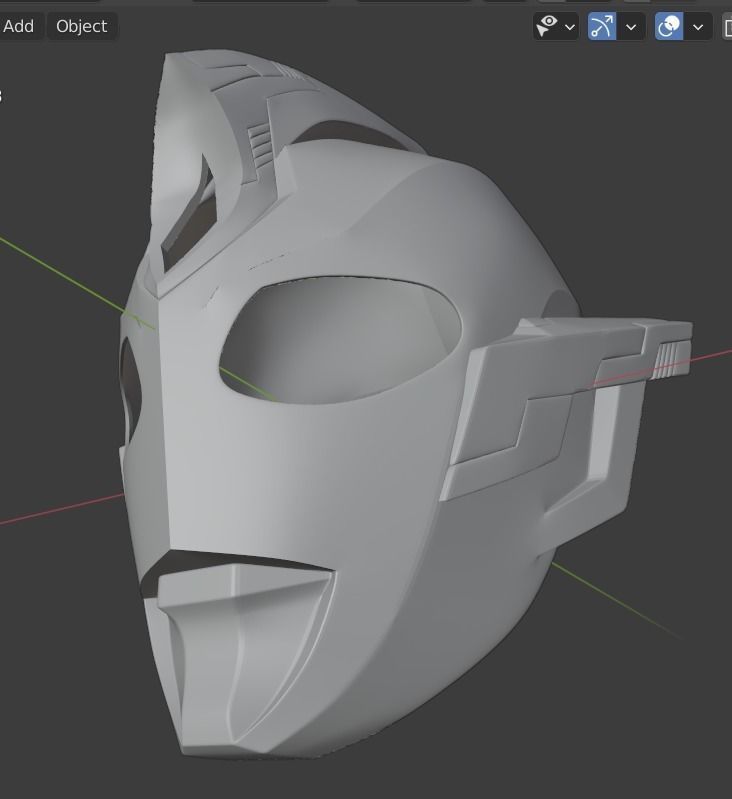
Task: Expand the Gizmo options dropdown arrow
Action: coord(631,26)
